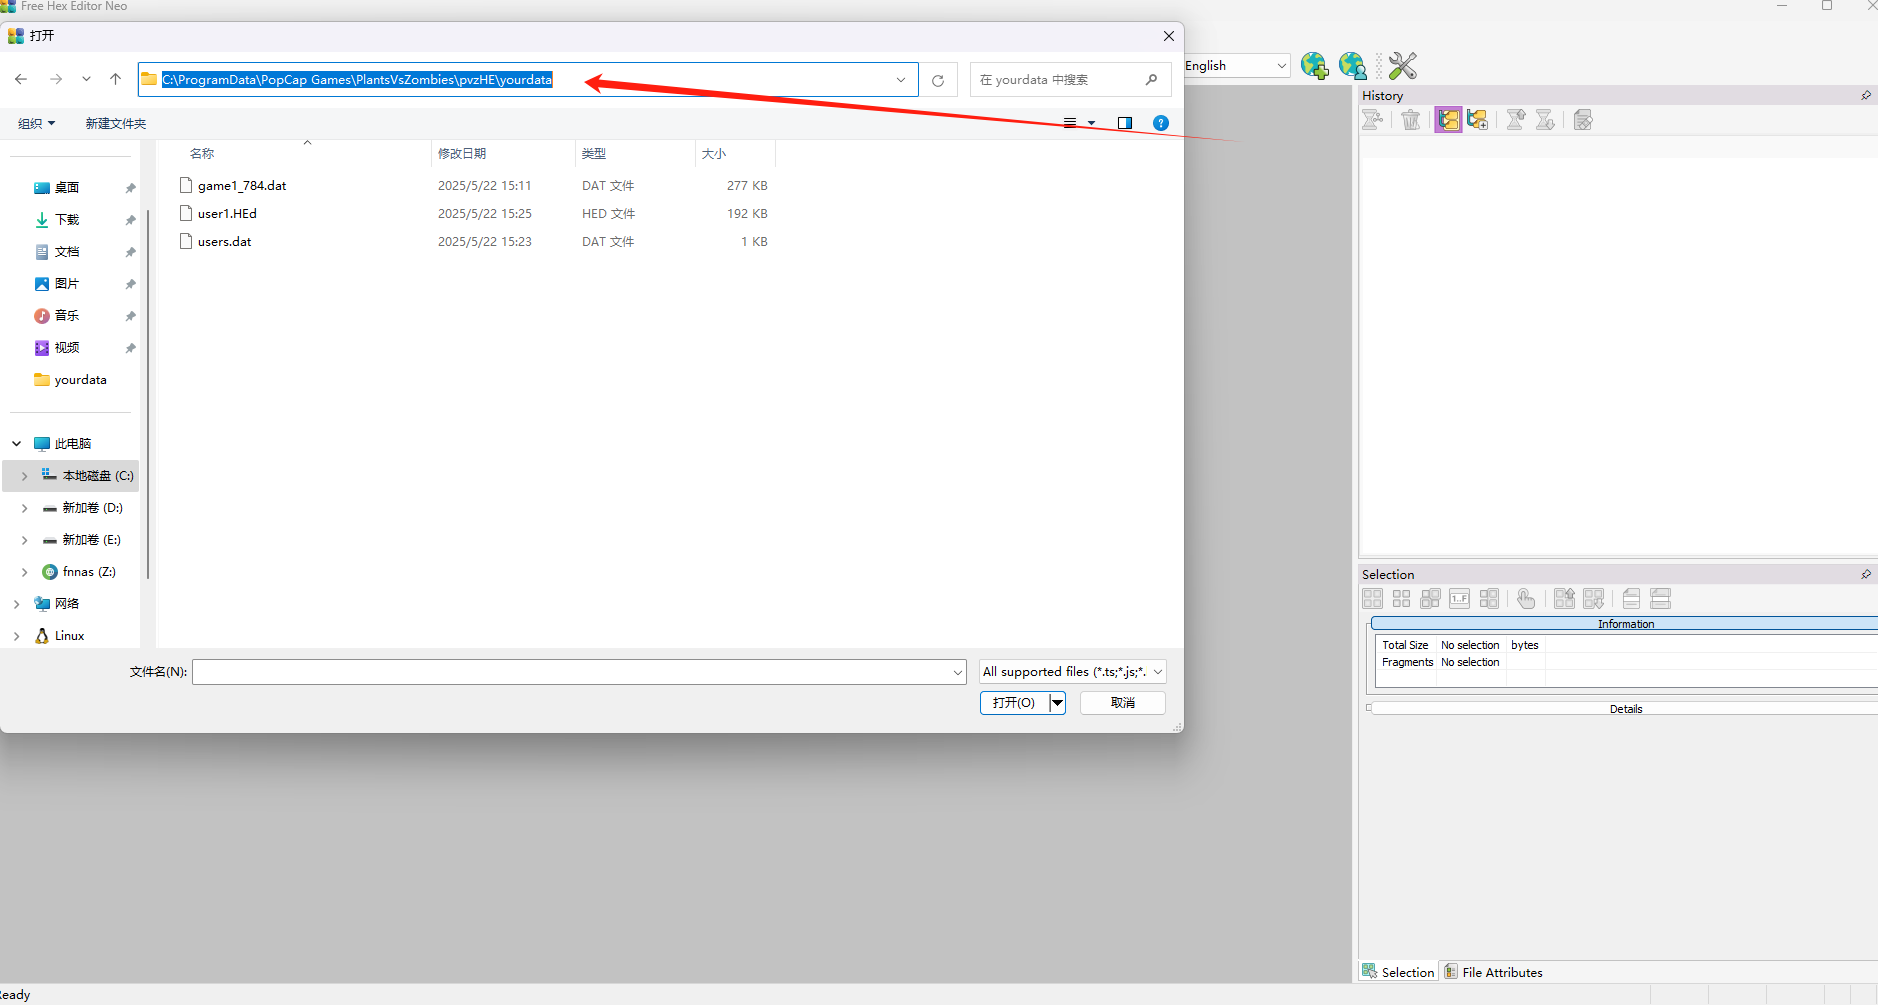This screenshot has width=1878, height=1005.
Task: Pin the History panel
Action: click(x=1865, y=96)
